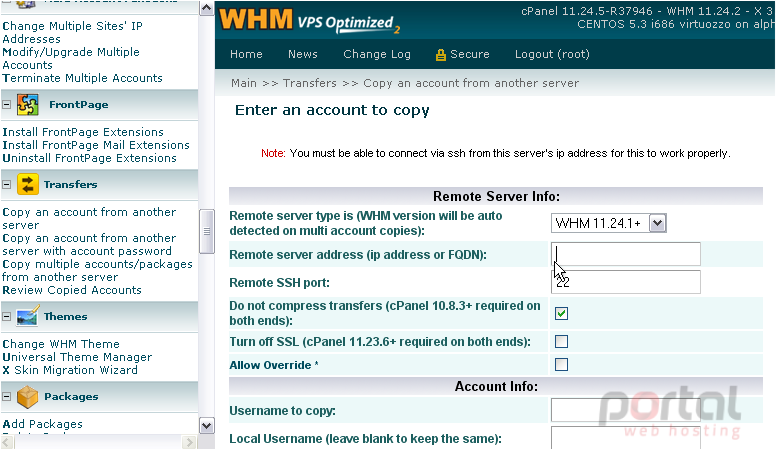The width and height of the screenshot is (776, 450).
Task: Click the Themes picture icon
Action: click(x=28, y=317)
